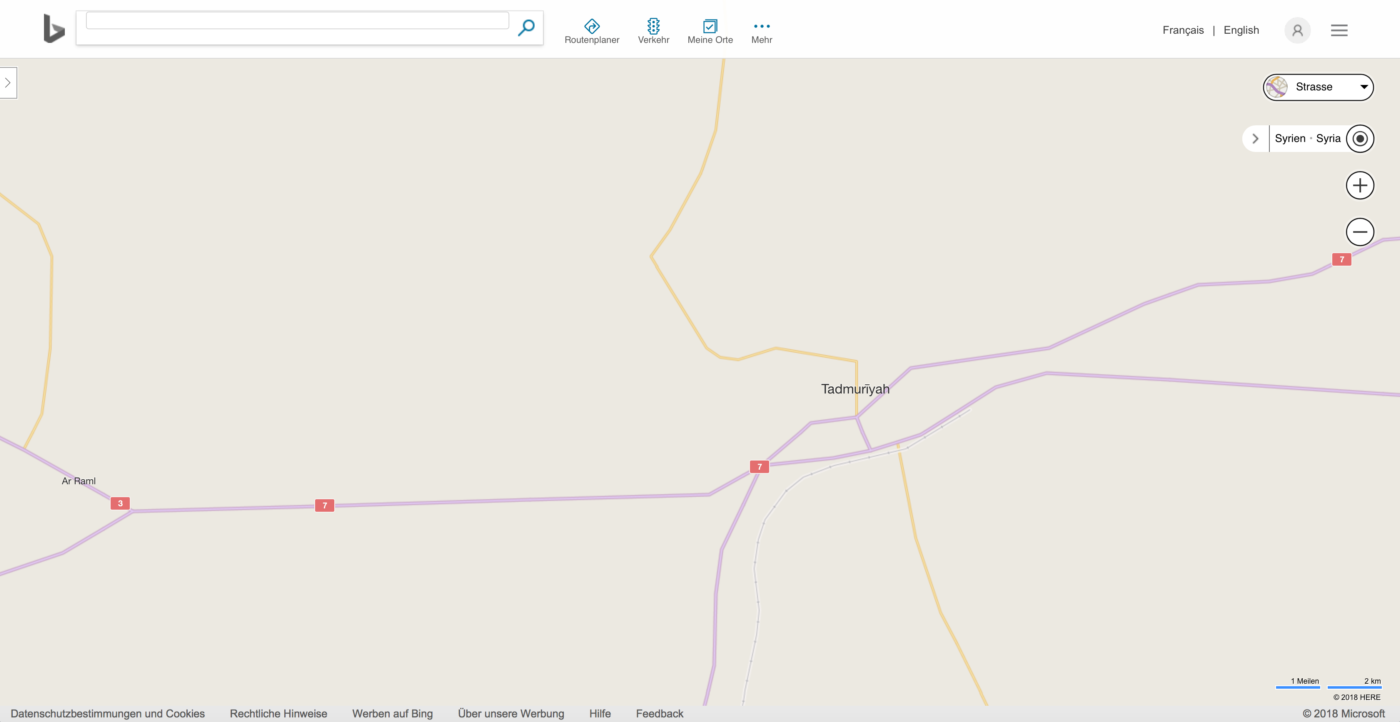Click the Bing logo
The height and width of the screenshot is (722, 1400).
[54, 28]
